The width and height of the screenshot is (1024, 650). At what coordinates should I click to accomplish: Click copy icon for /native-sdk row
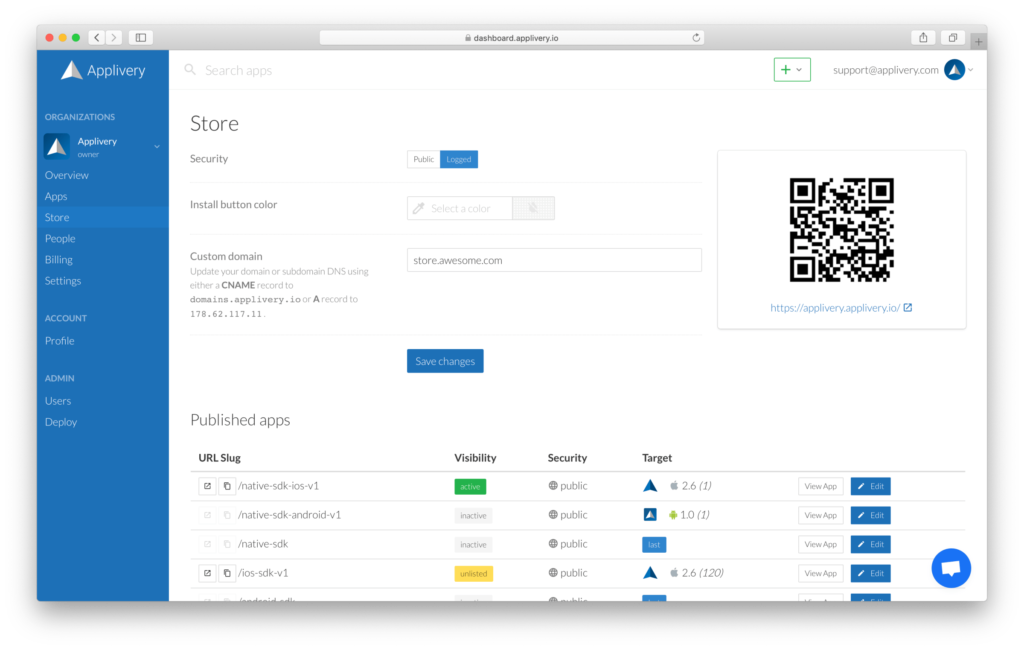227,544
